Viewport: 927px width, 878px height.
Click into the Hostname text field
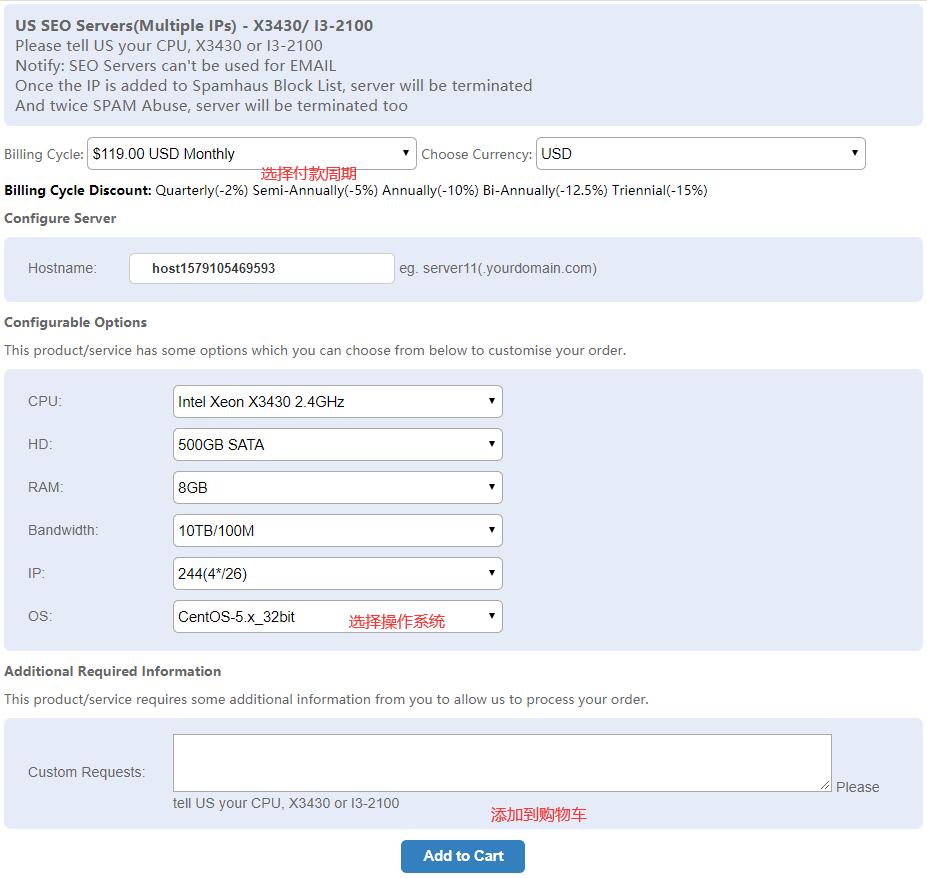pyautogui.click(x=261, y=268)
